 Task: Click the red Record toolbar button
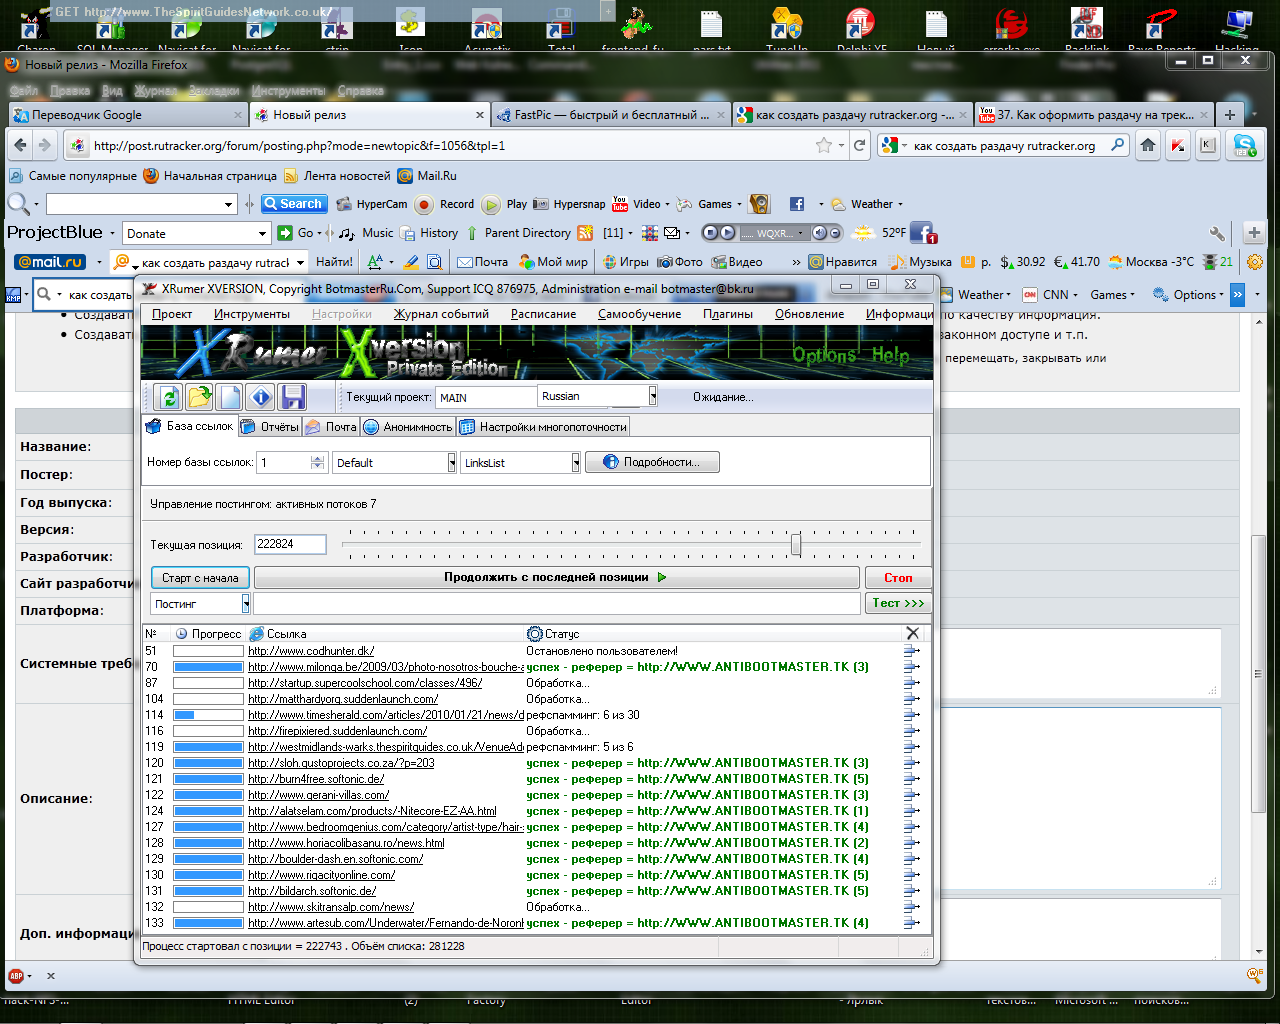click(x=446, y=204)
